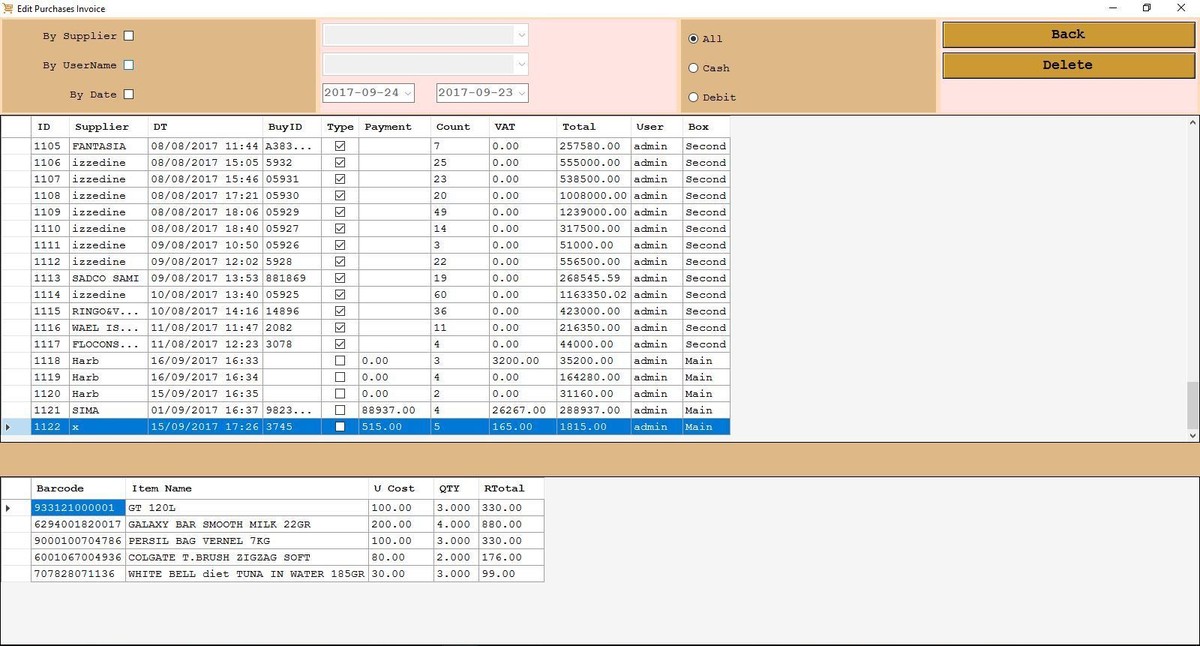Select the All radio option

[694, 39]
